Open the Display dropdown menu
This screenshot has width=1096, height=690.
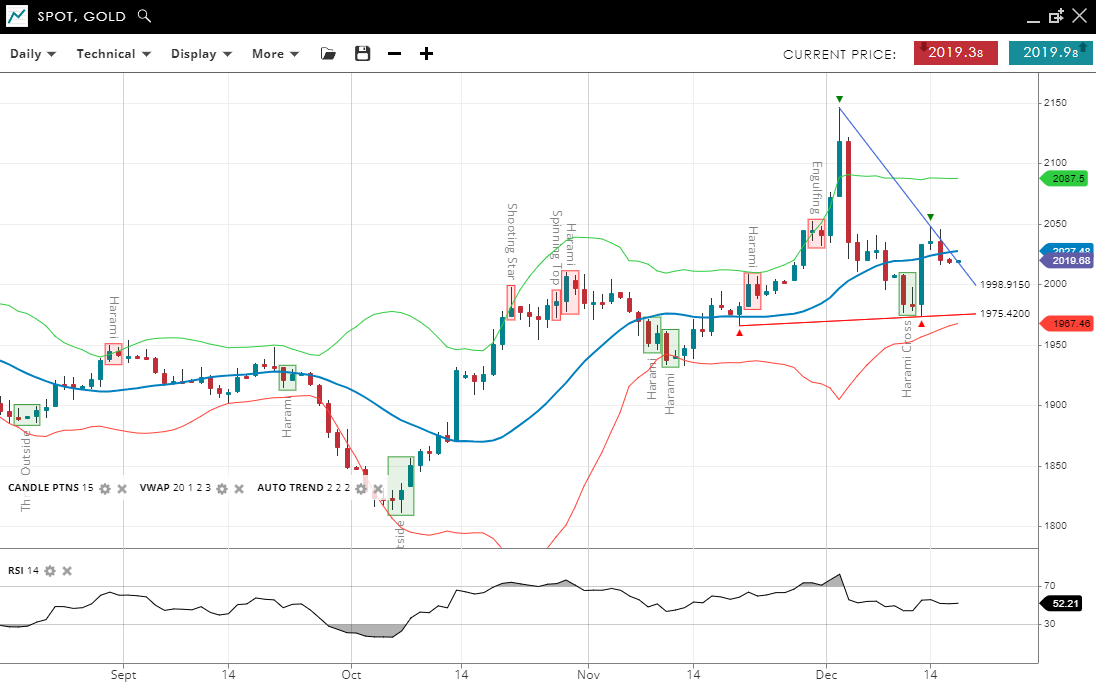pos(201,54)
